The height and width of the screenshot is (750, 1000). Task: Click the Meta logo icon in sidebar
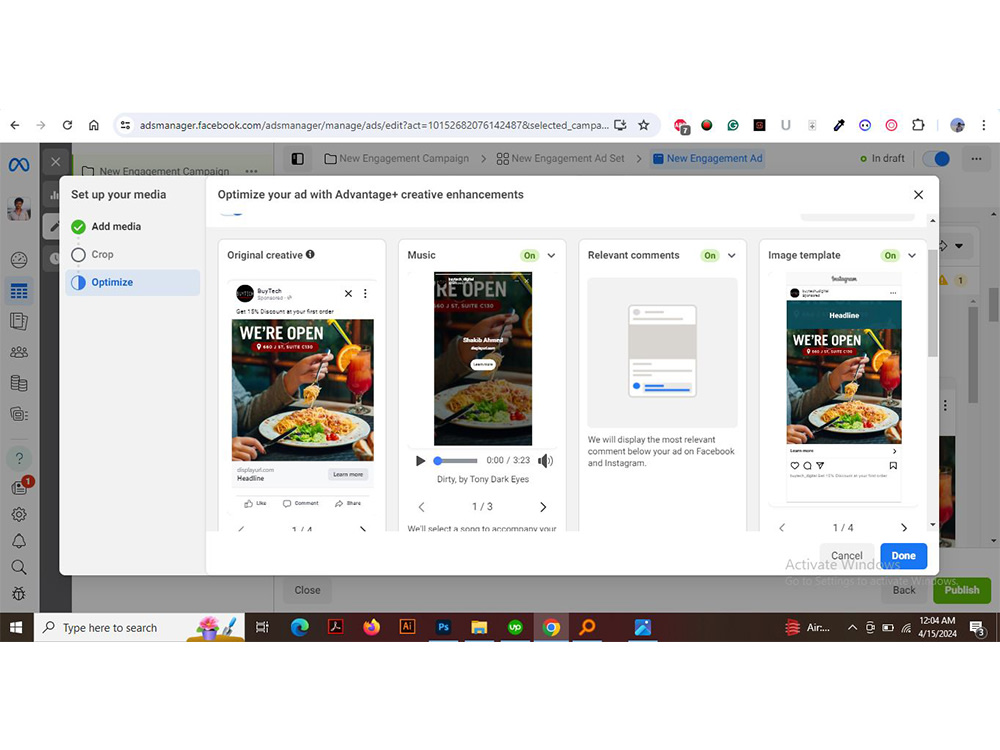(x=18, y=165)
